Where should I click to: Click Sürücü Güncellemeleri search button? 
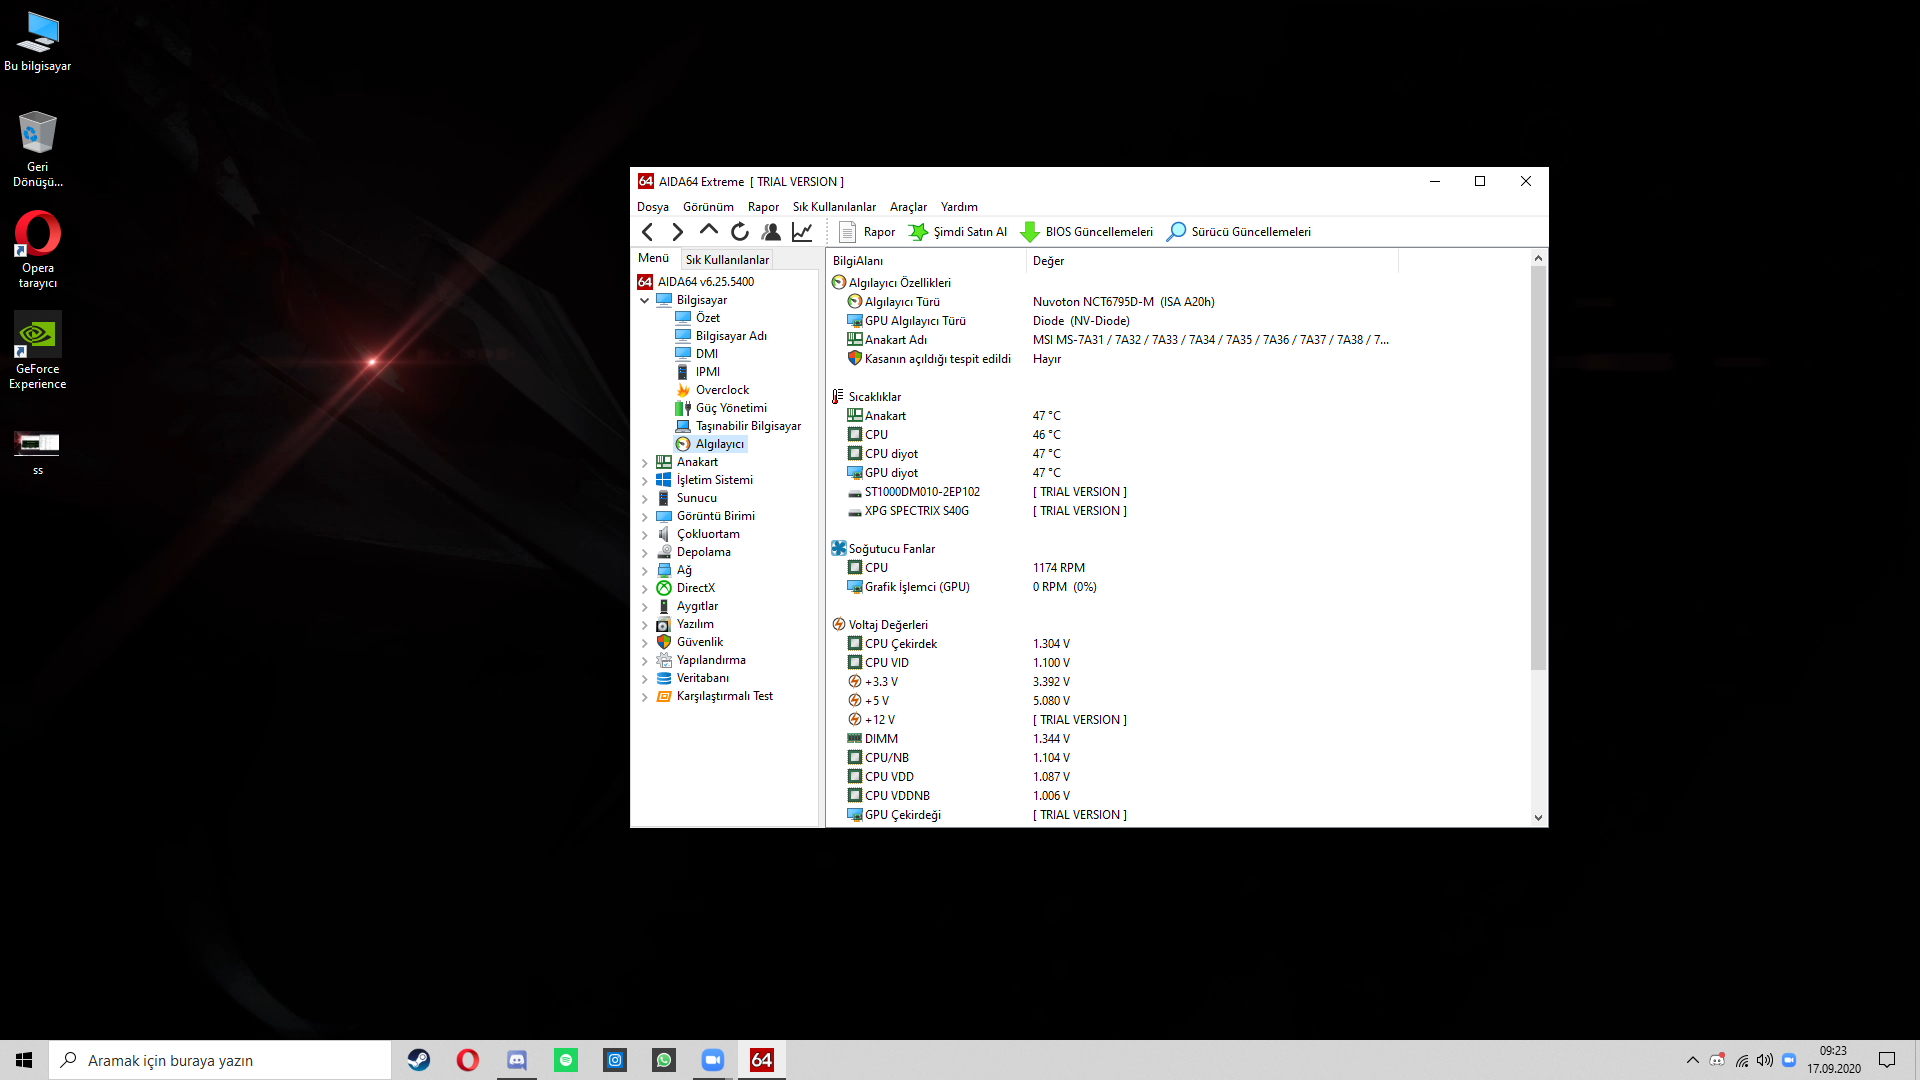1239,232
